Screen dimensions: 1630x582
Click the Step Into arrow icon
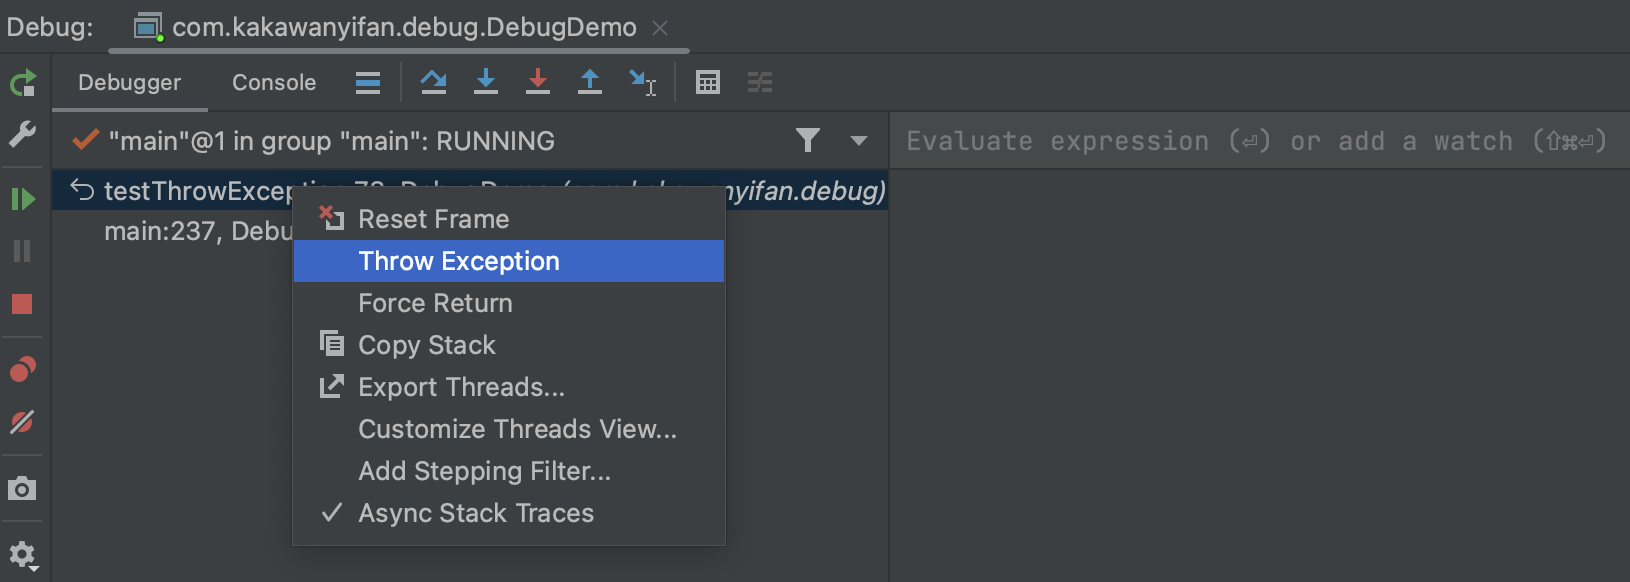click(x=486, y=82)
